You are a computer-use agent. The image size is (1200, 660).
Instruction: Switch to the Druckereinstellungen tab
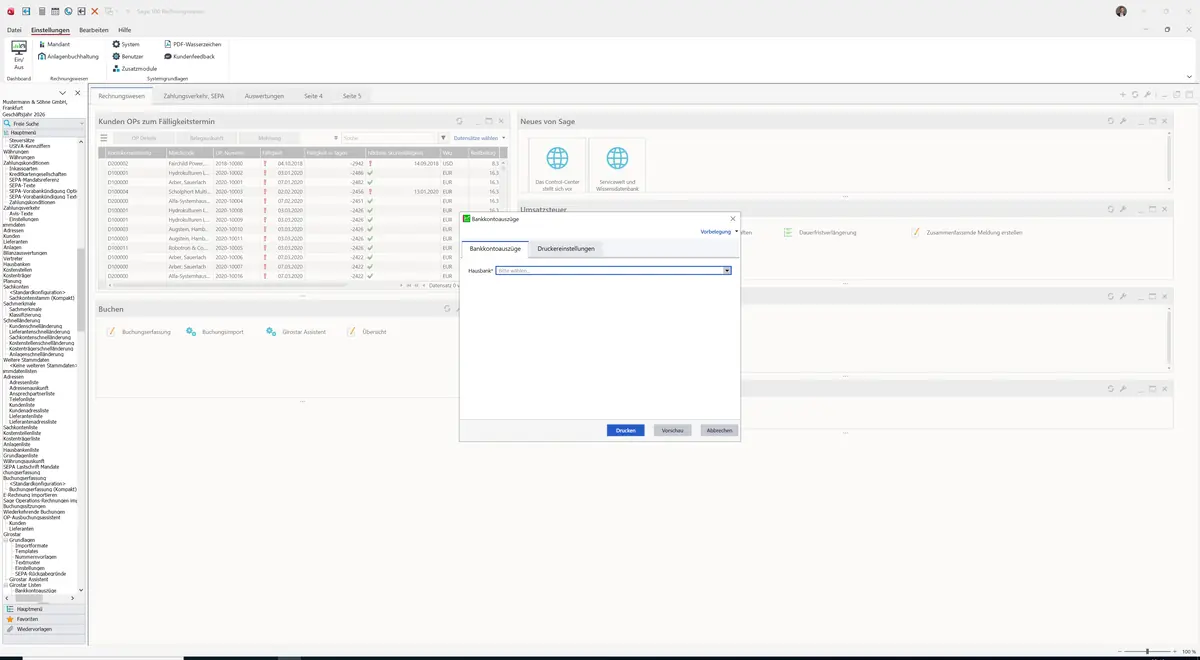[566, 248]
